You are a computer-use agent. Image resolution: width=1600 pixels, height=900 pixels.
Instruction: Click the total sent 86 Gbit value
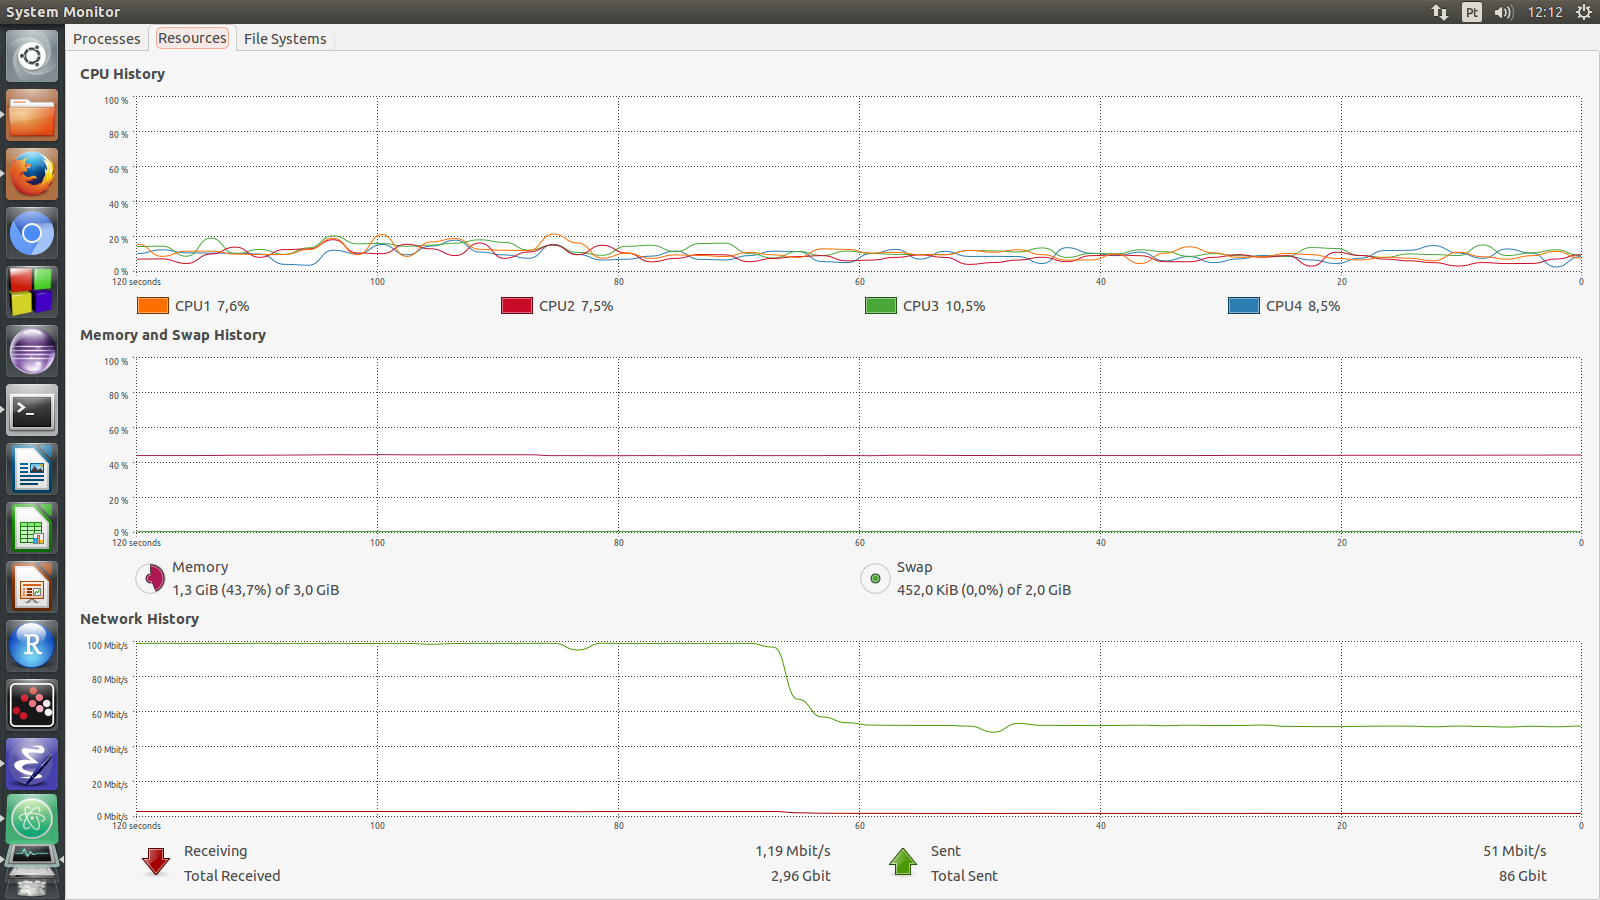click(x=1523, y=876)
